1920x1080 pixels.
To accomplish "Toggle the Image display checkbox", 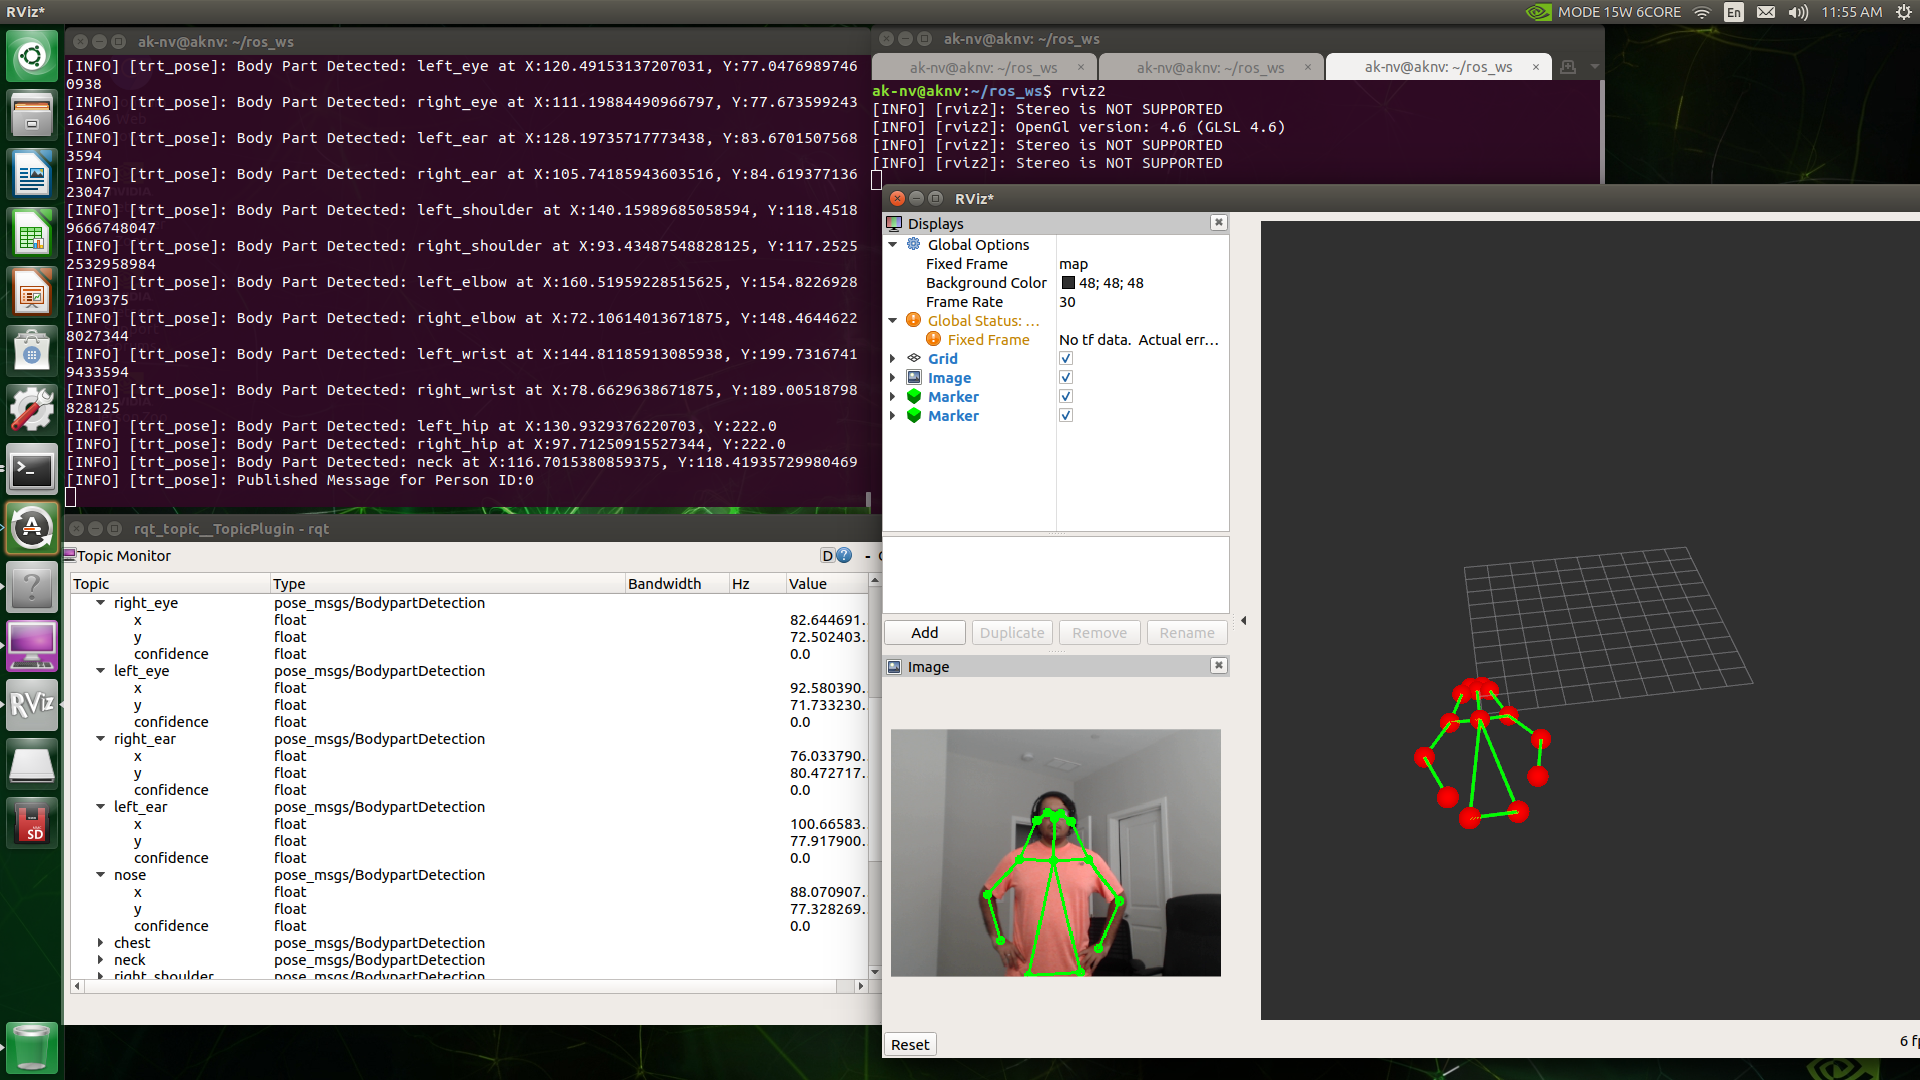I will [1066, 377].
